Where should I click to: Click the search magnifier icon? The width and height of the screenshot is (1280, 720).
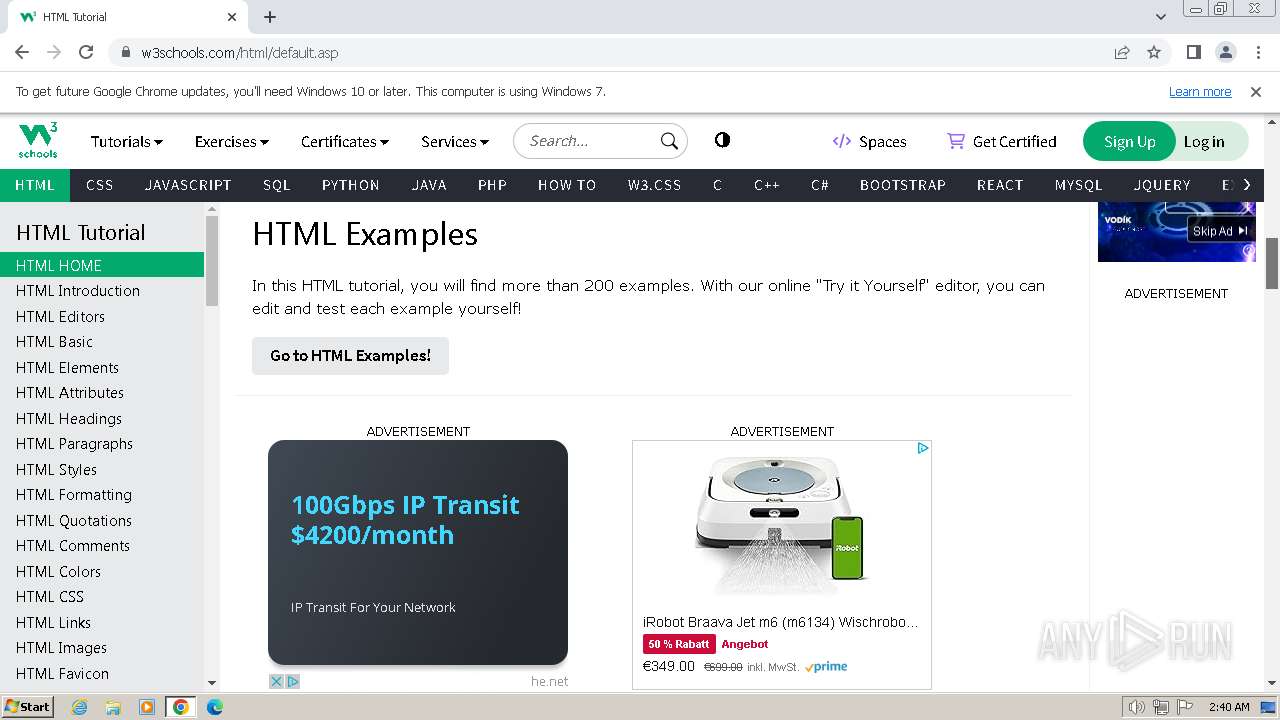[669, 141]
